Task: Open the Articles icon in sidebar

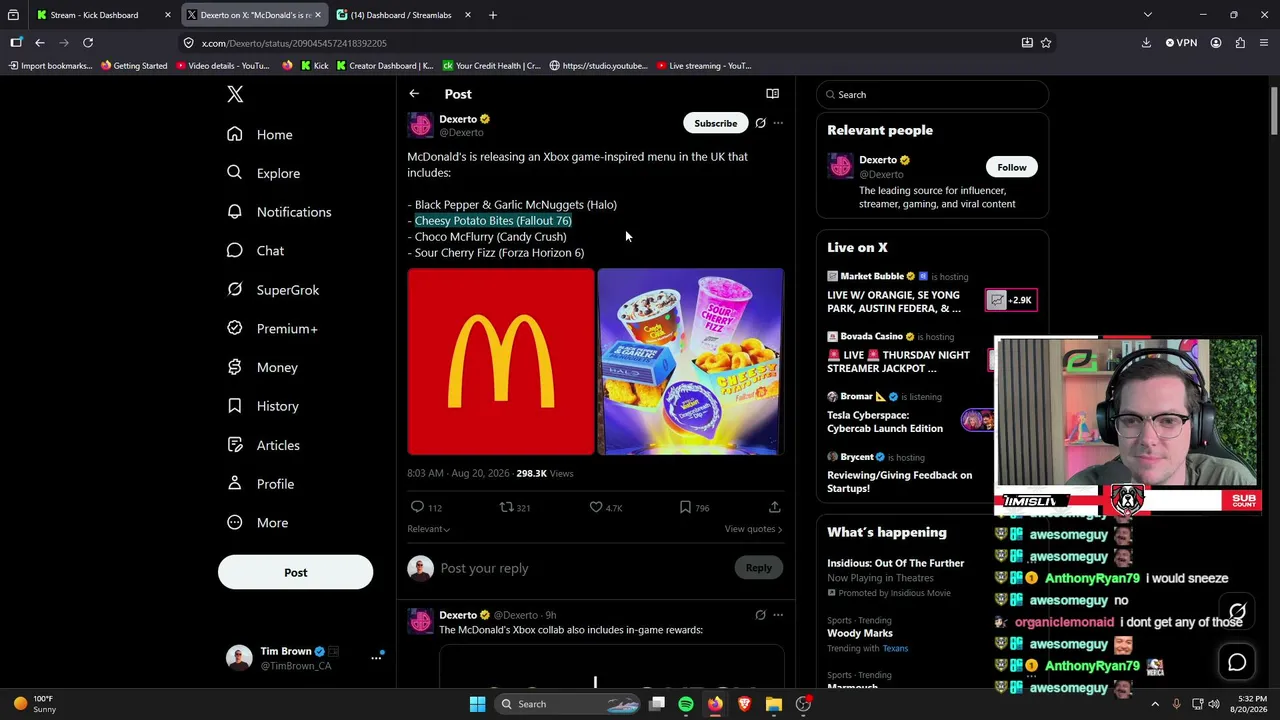Action: coord(235,445)
